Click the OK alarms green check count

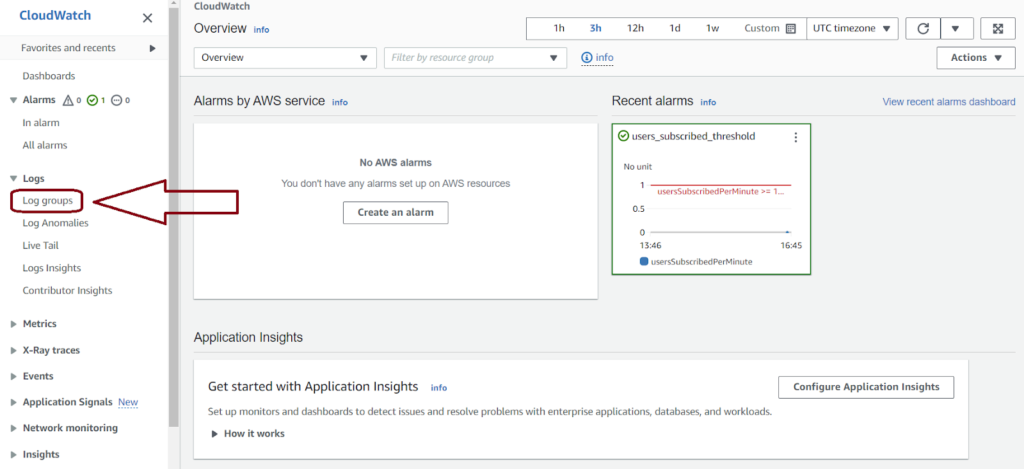(96, 101)
